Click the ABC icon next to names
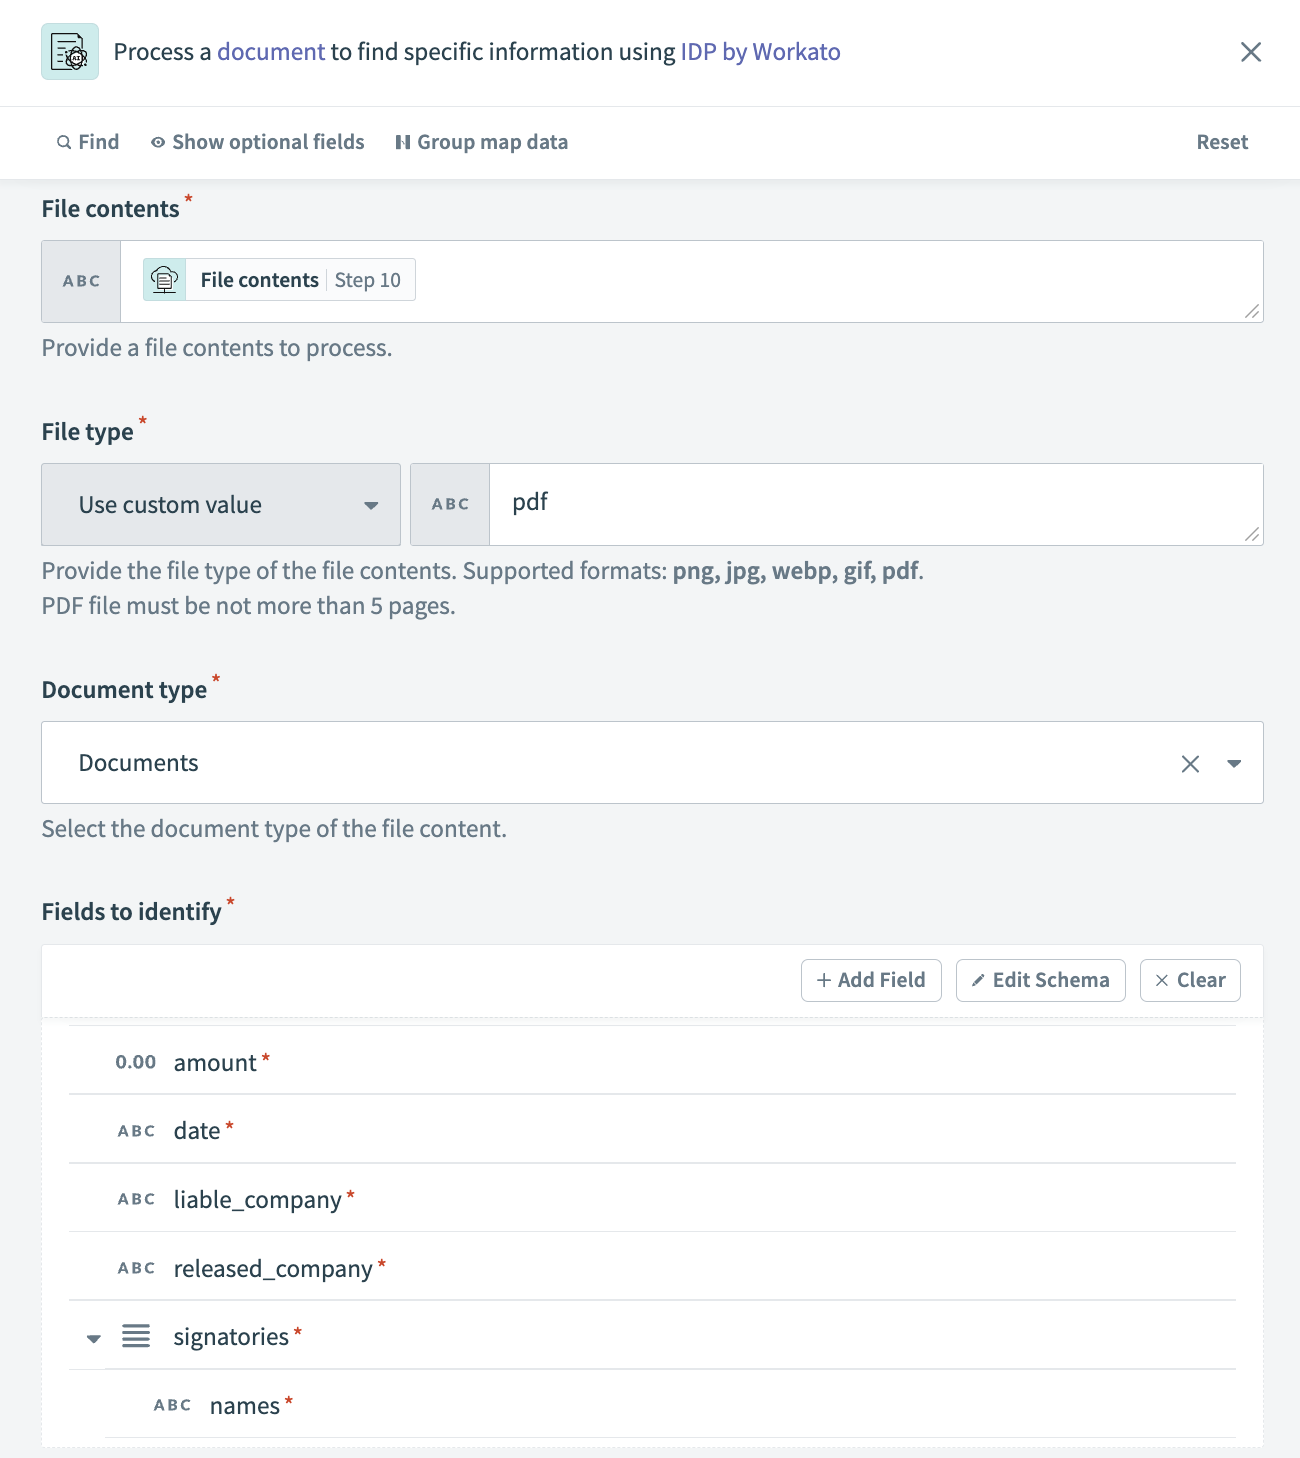1300x1458 pixels. coord(171,1405)
